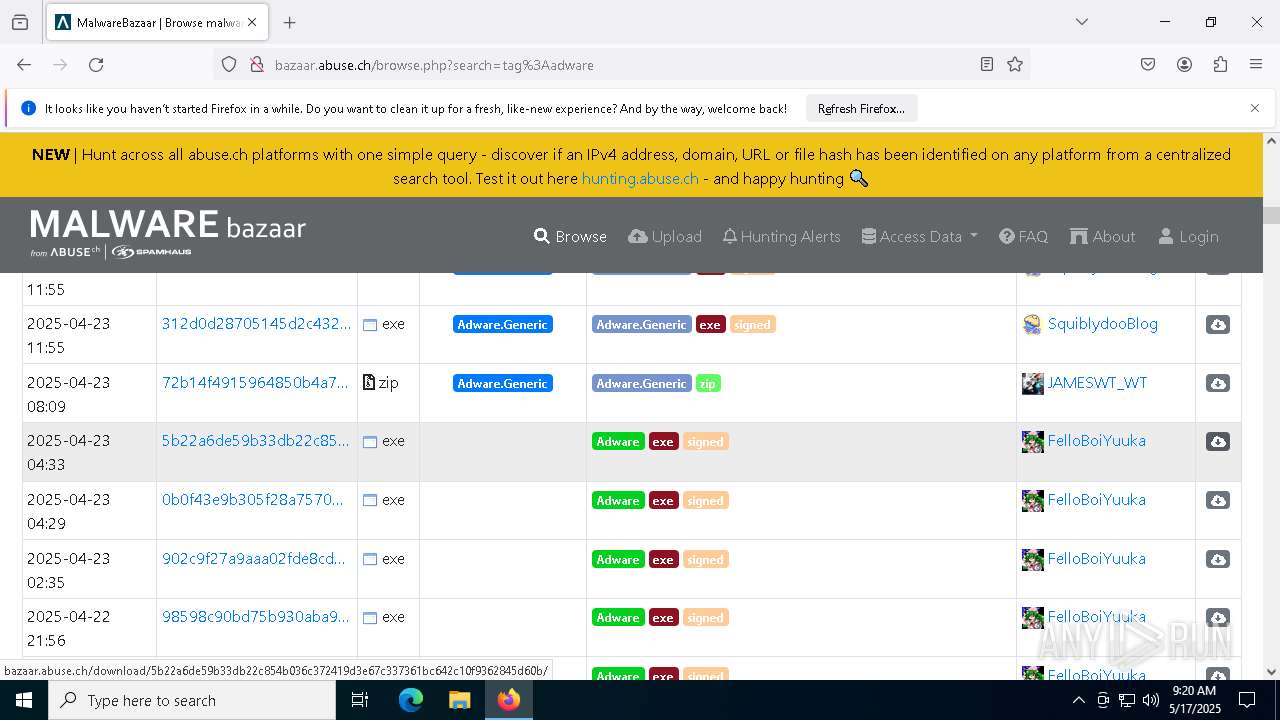Focus the browser URL address bar

click(622, 64)
